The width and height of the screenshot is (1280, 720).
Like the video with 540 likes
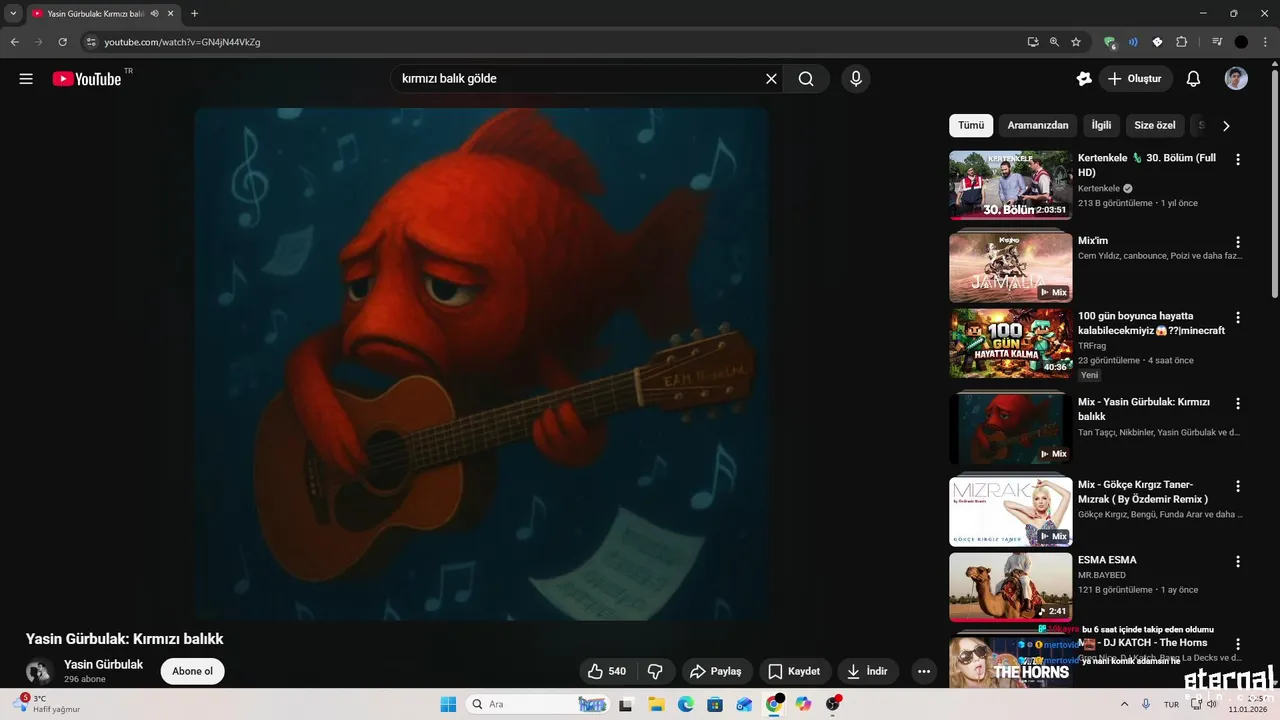point(607,671)
